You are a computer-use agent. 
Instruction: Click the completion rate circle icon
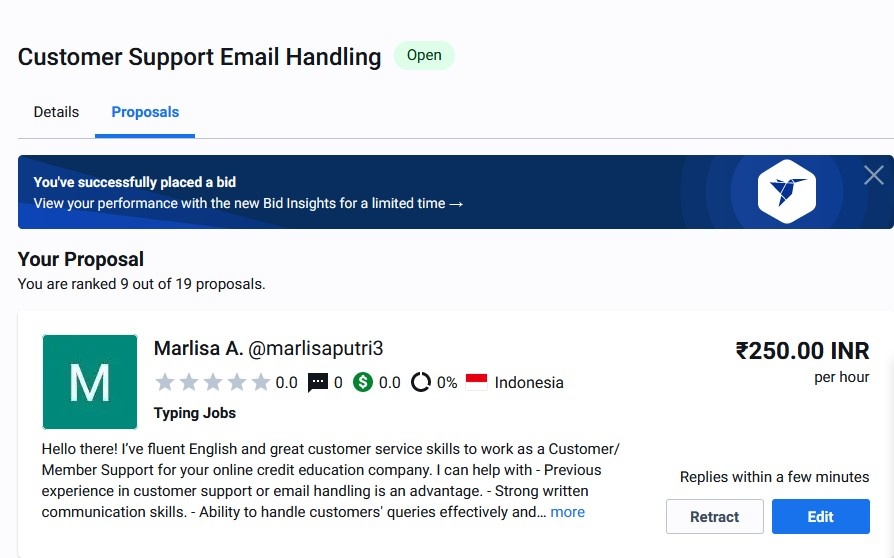coord(421,382)
